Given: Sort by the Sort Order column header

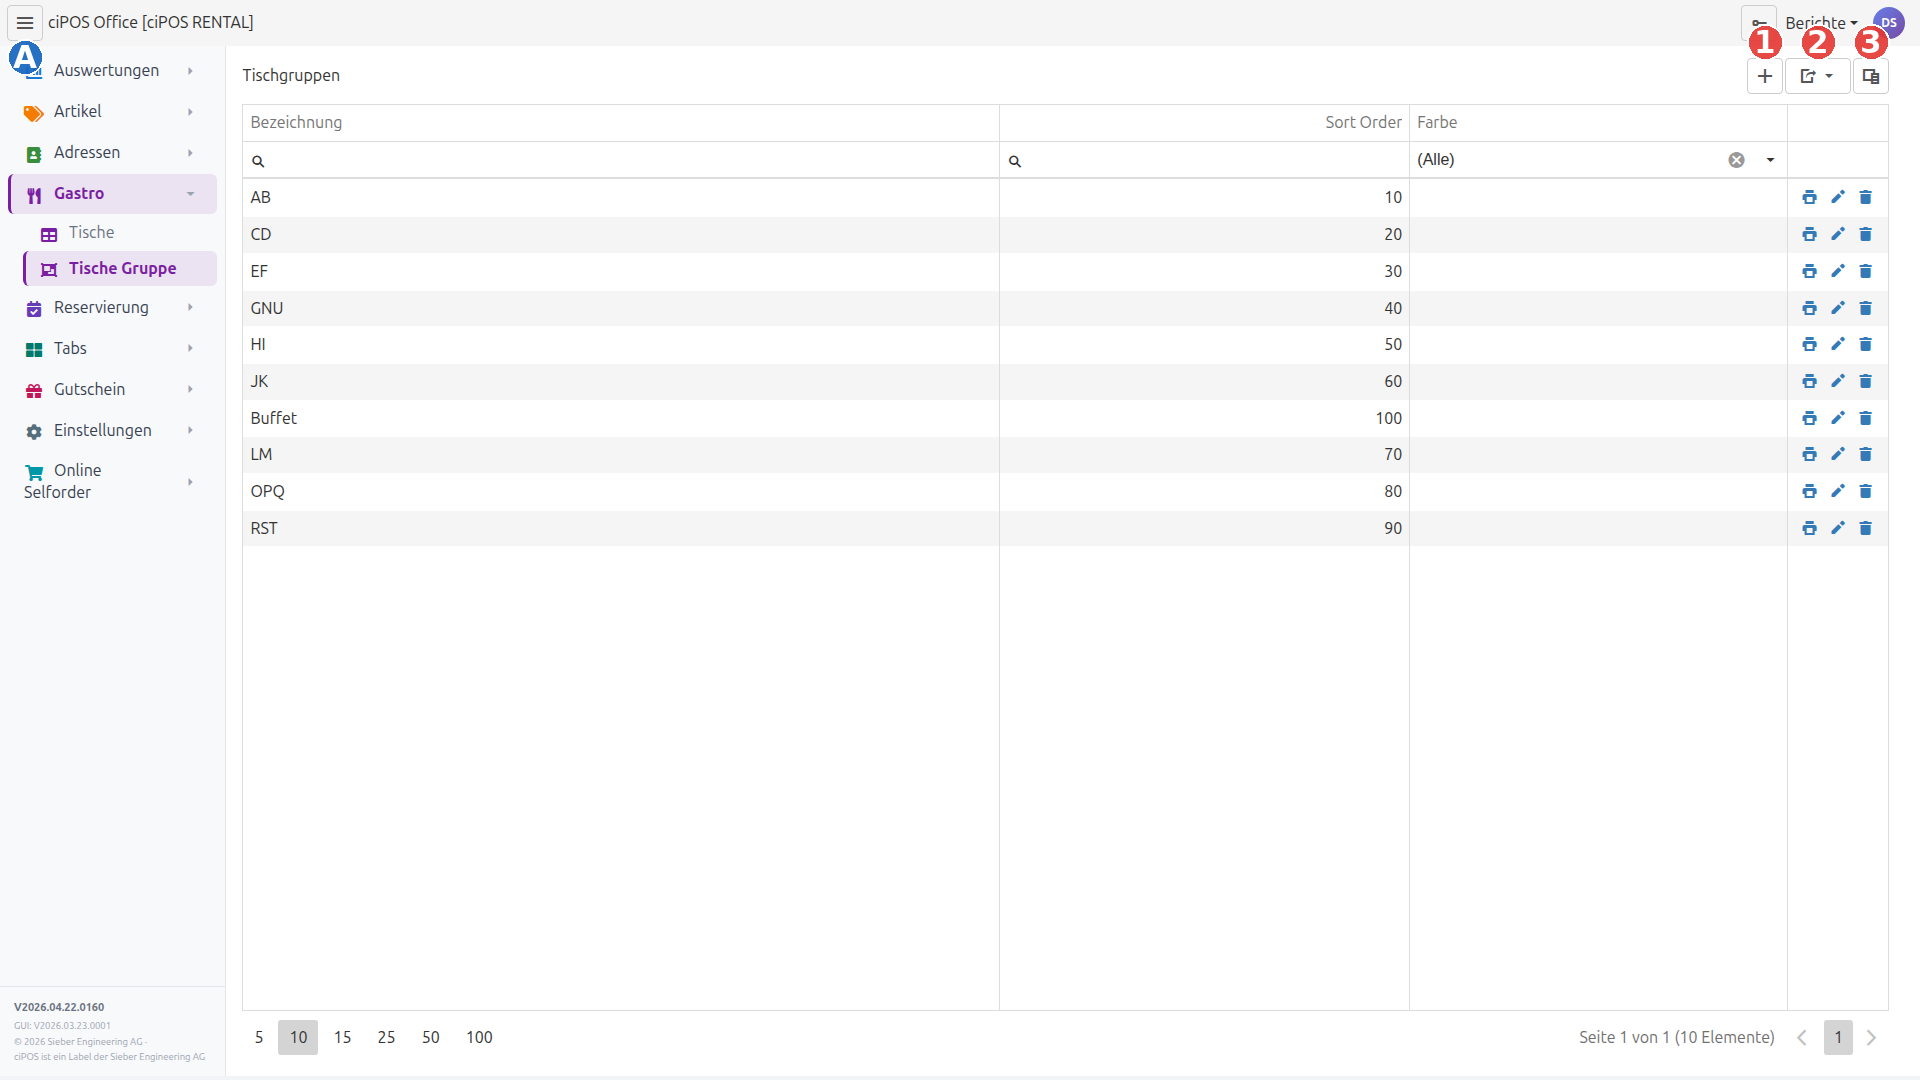Looking at the screenshot, I should [1204, 123].
